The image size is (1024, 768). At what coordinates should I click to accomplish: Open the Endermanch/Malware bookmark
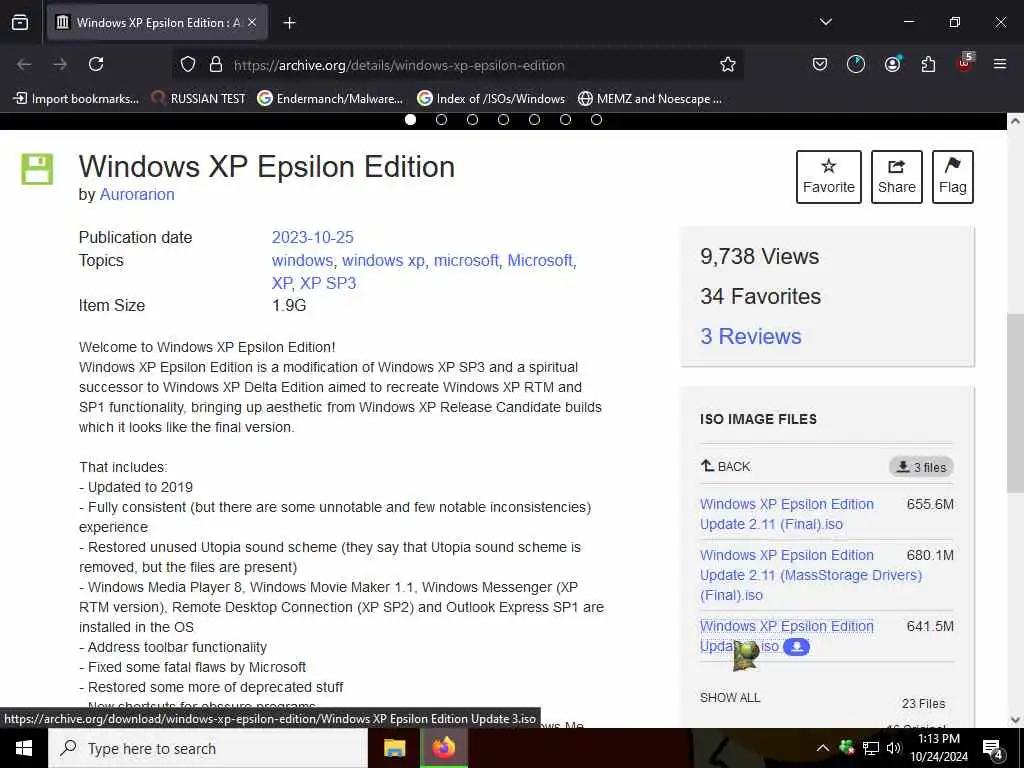(330, 99)
